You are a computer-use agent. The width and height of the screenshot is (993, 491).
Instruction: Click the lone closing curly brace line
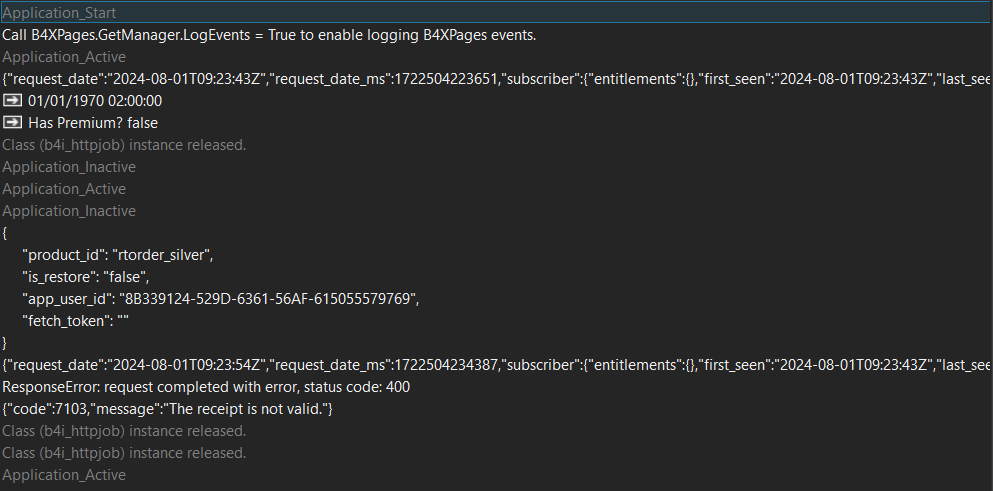(x=6, y=343)
